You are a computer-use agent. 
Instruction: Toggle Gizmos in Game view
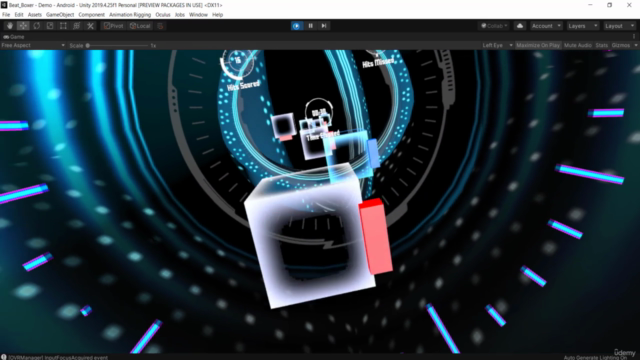(620, 45)
